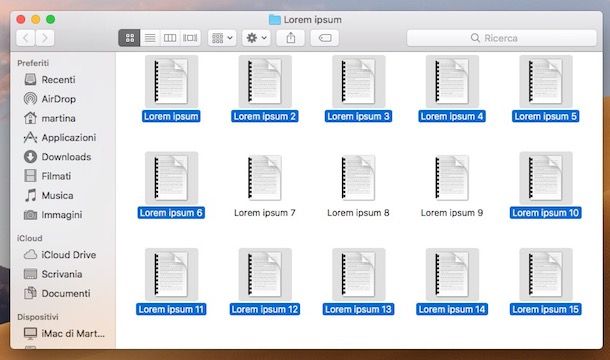Image resolution: width=610 pixels, height=360 pixels.
Task: Open AirDrop in the sidebar
Action: coord(50,99)
